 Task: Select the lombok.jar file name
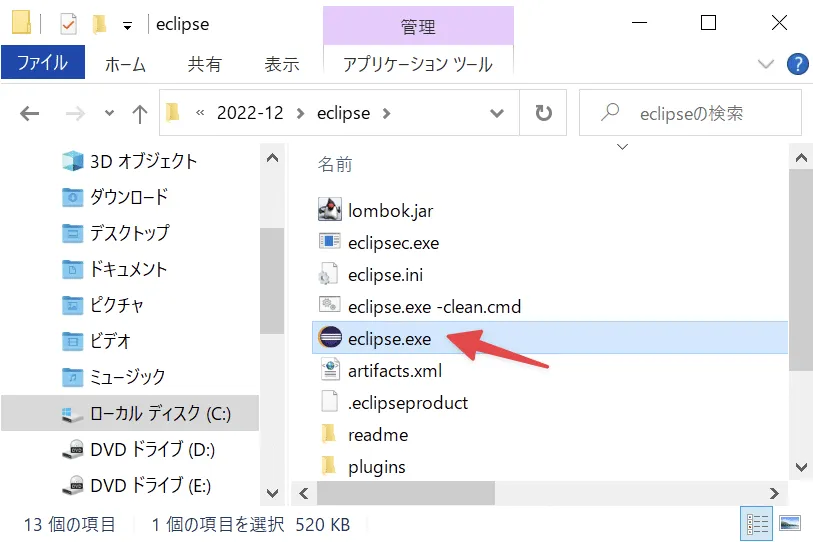(390, 211)
